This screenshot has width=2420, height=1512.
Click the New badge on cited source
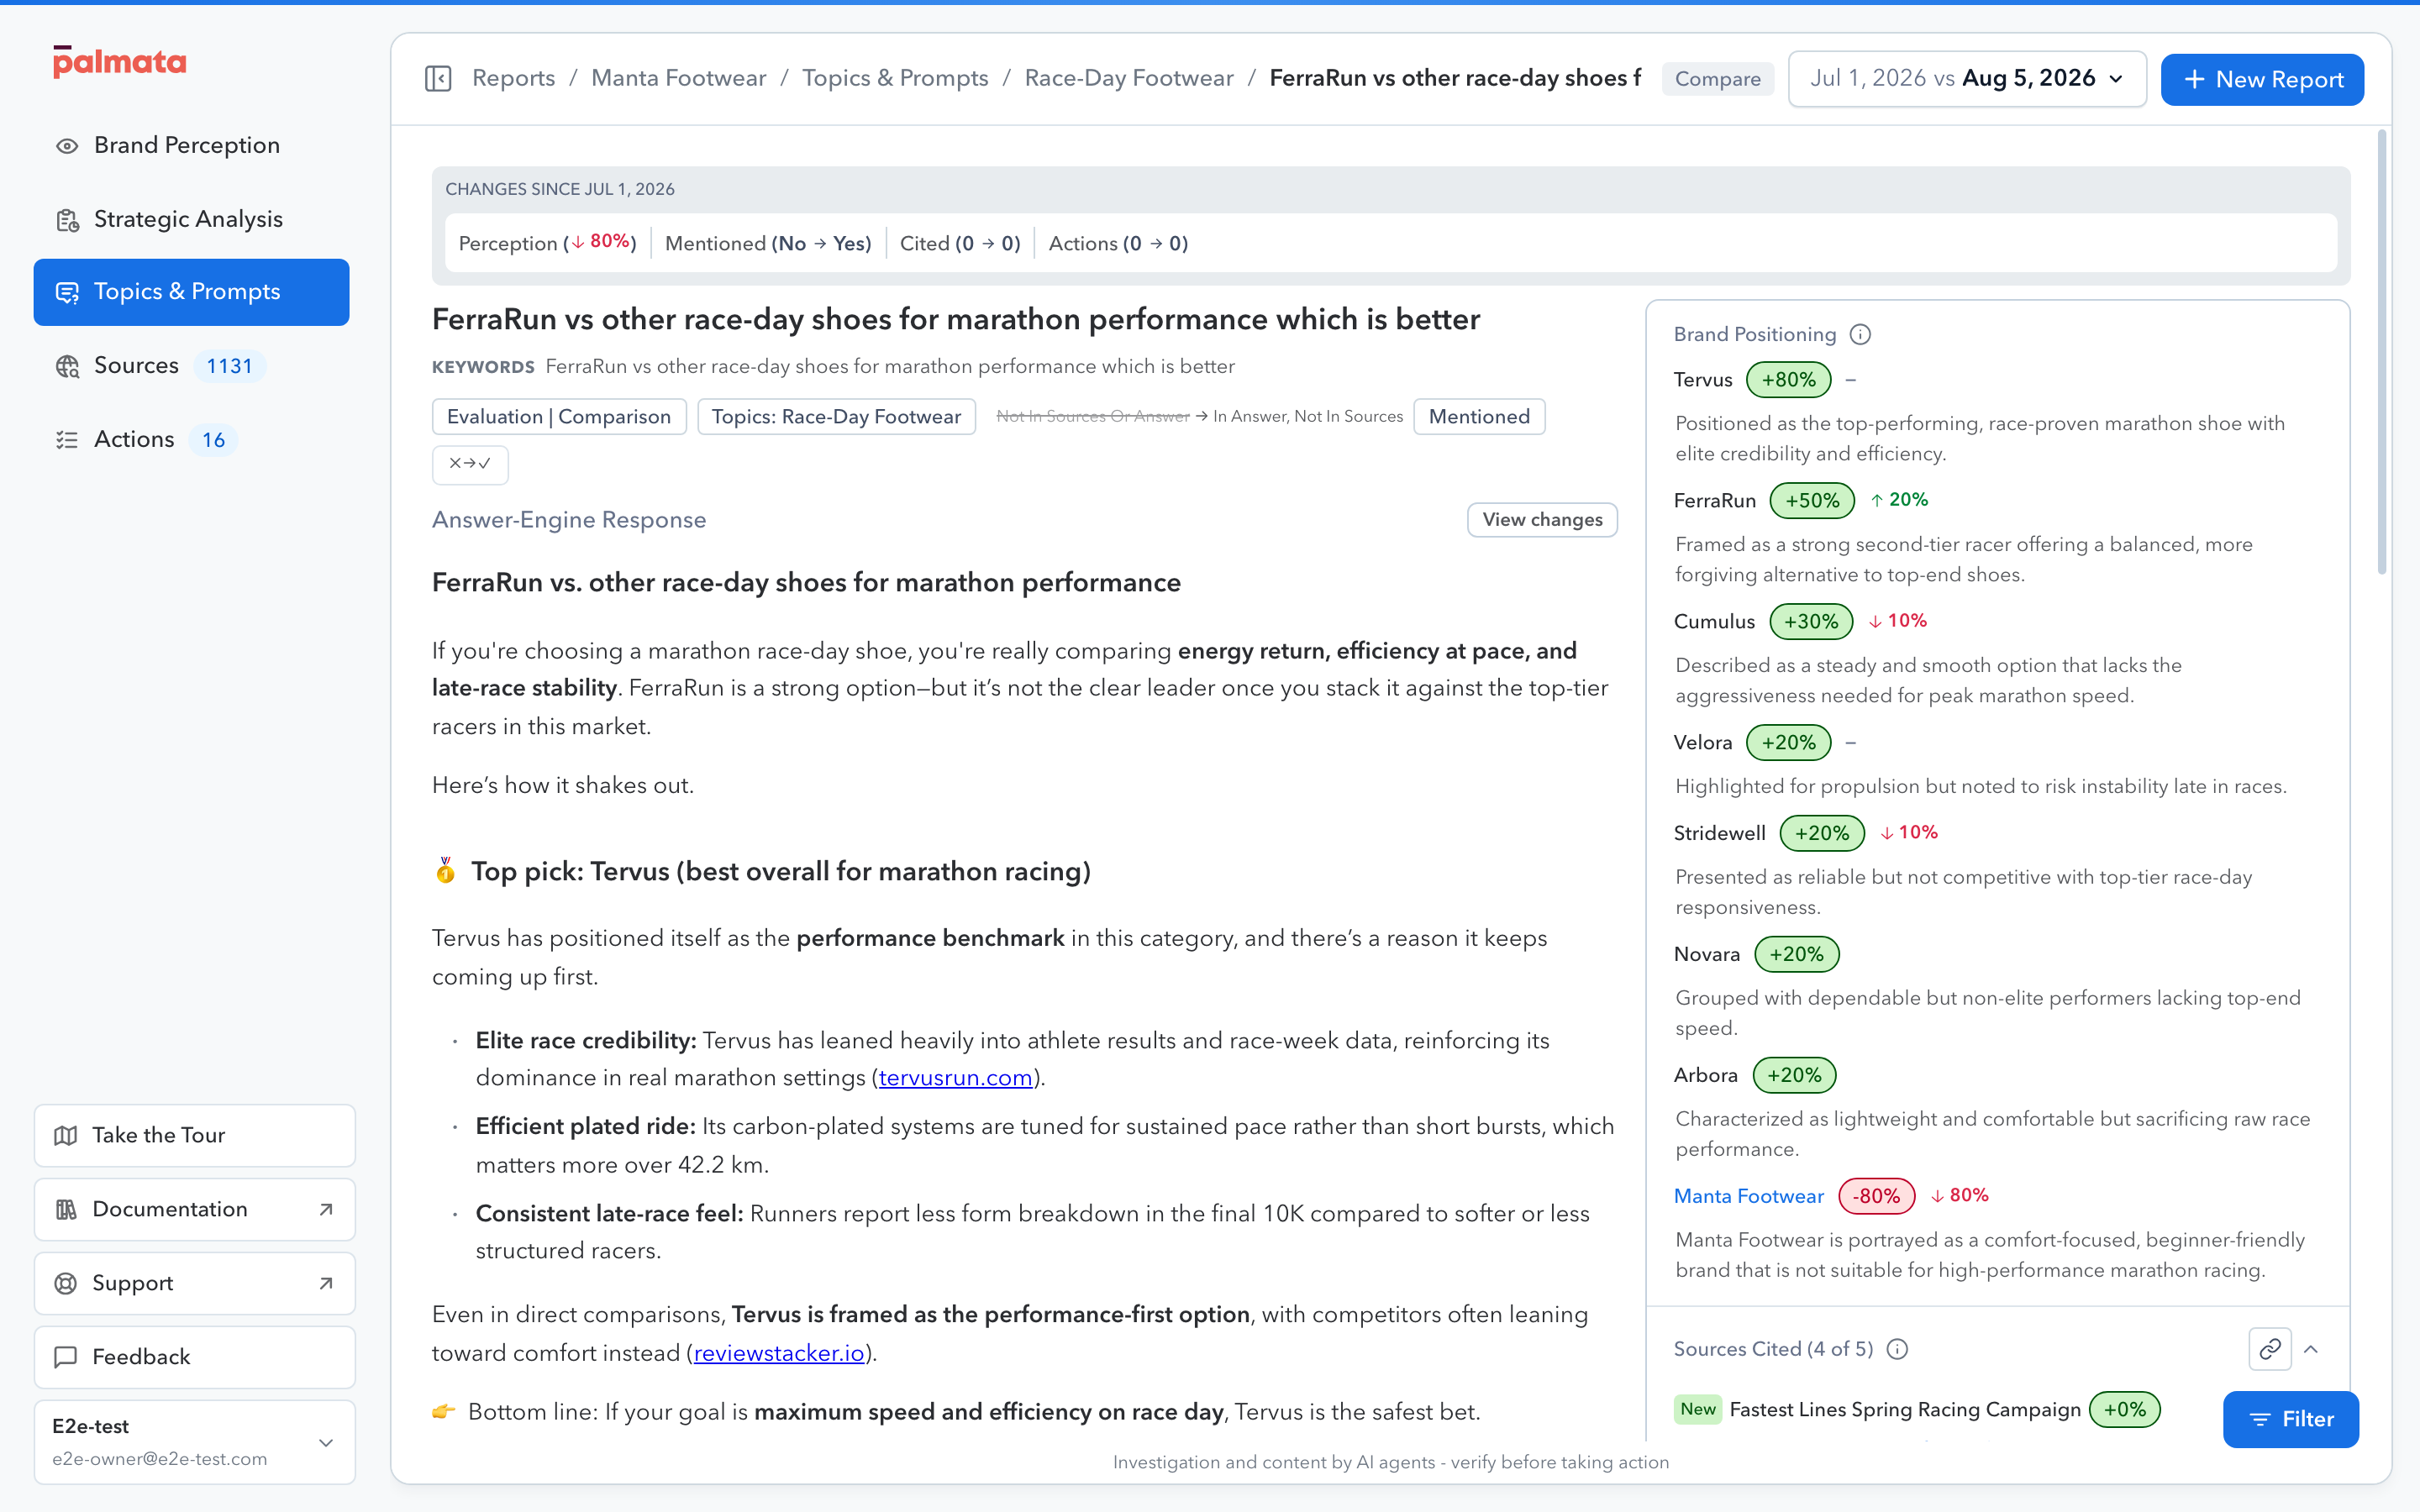[x=1698, y=1409]
